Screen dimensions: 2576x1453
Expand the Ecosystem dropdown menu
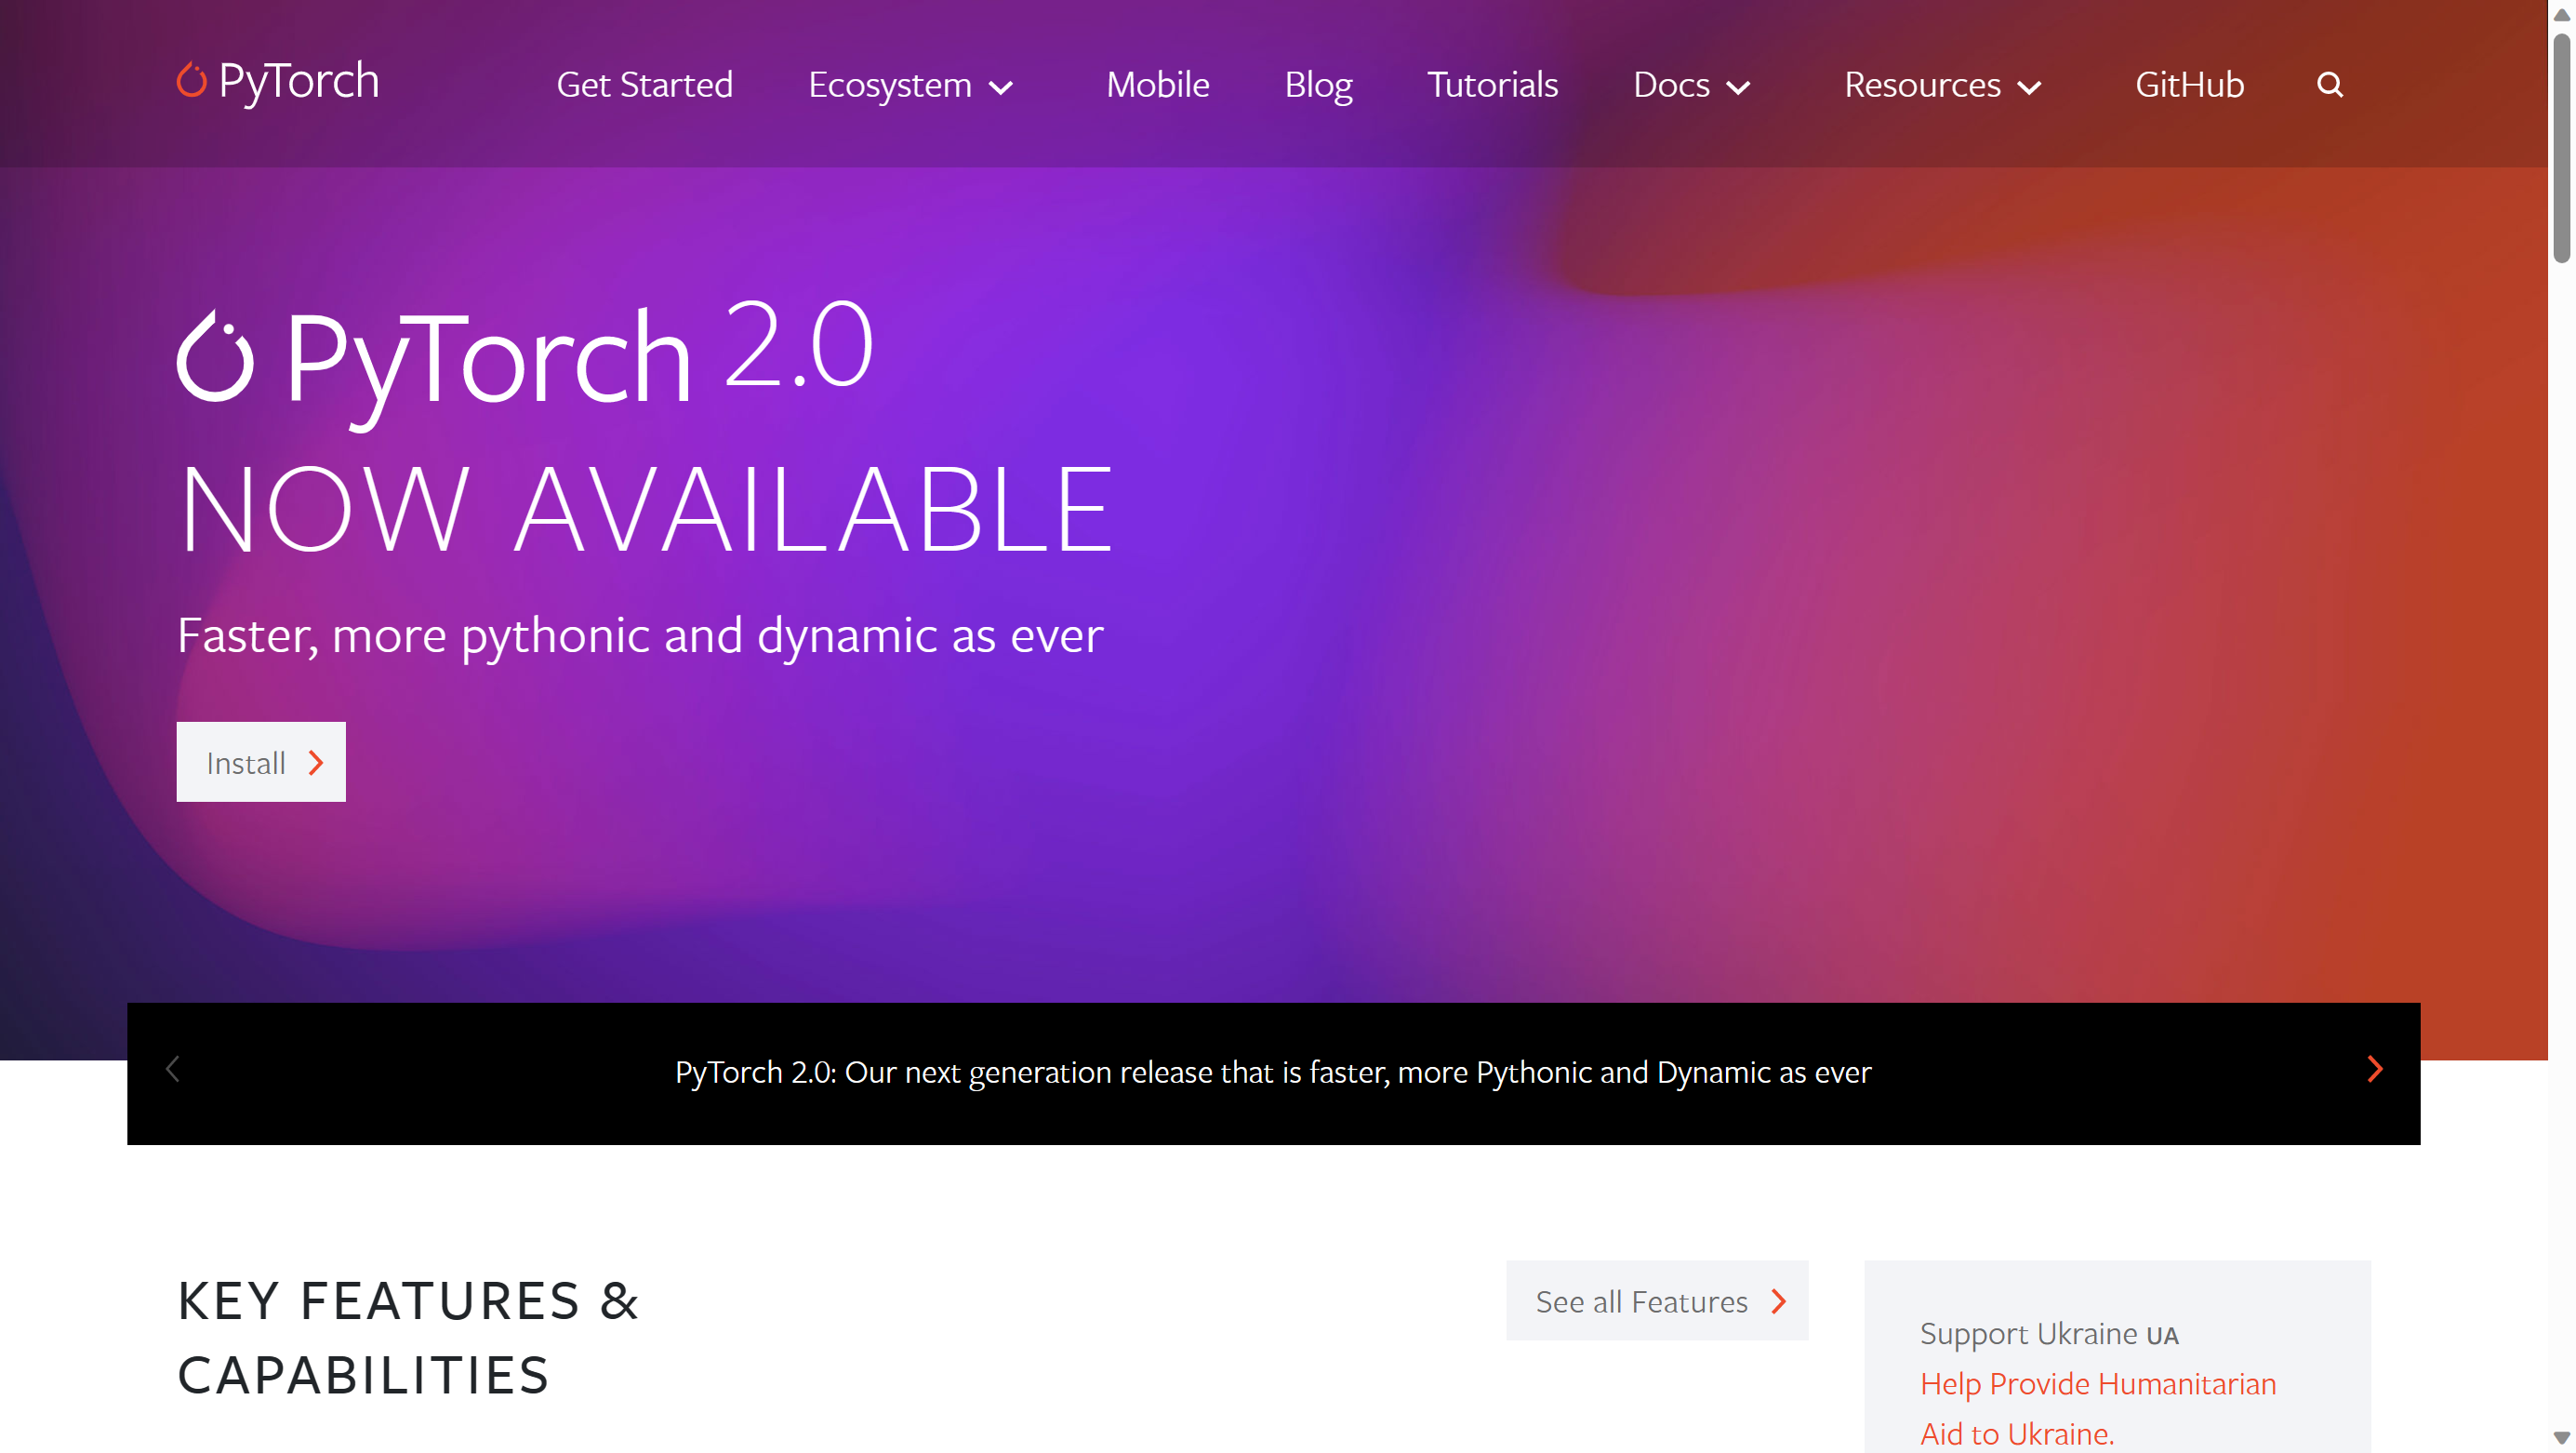click(x=911, y=85)
